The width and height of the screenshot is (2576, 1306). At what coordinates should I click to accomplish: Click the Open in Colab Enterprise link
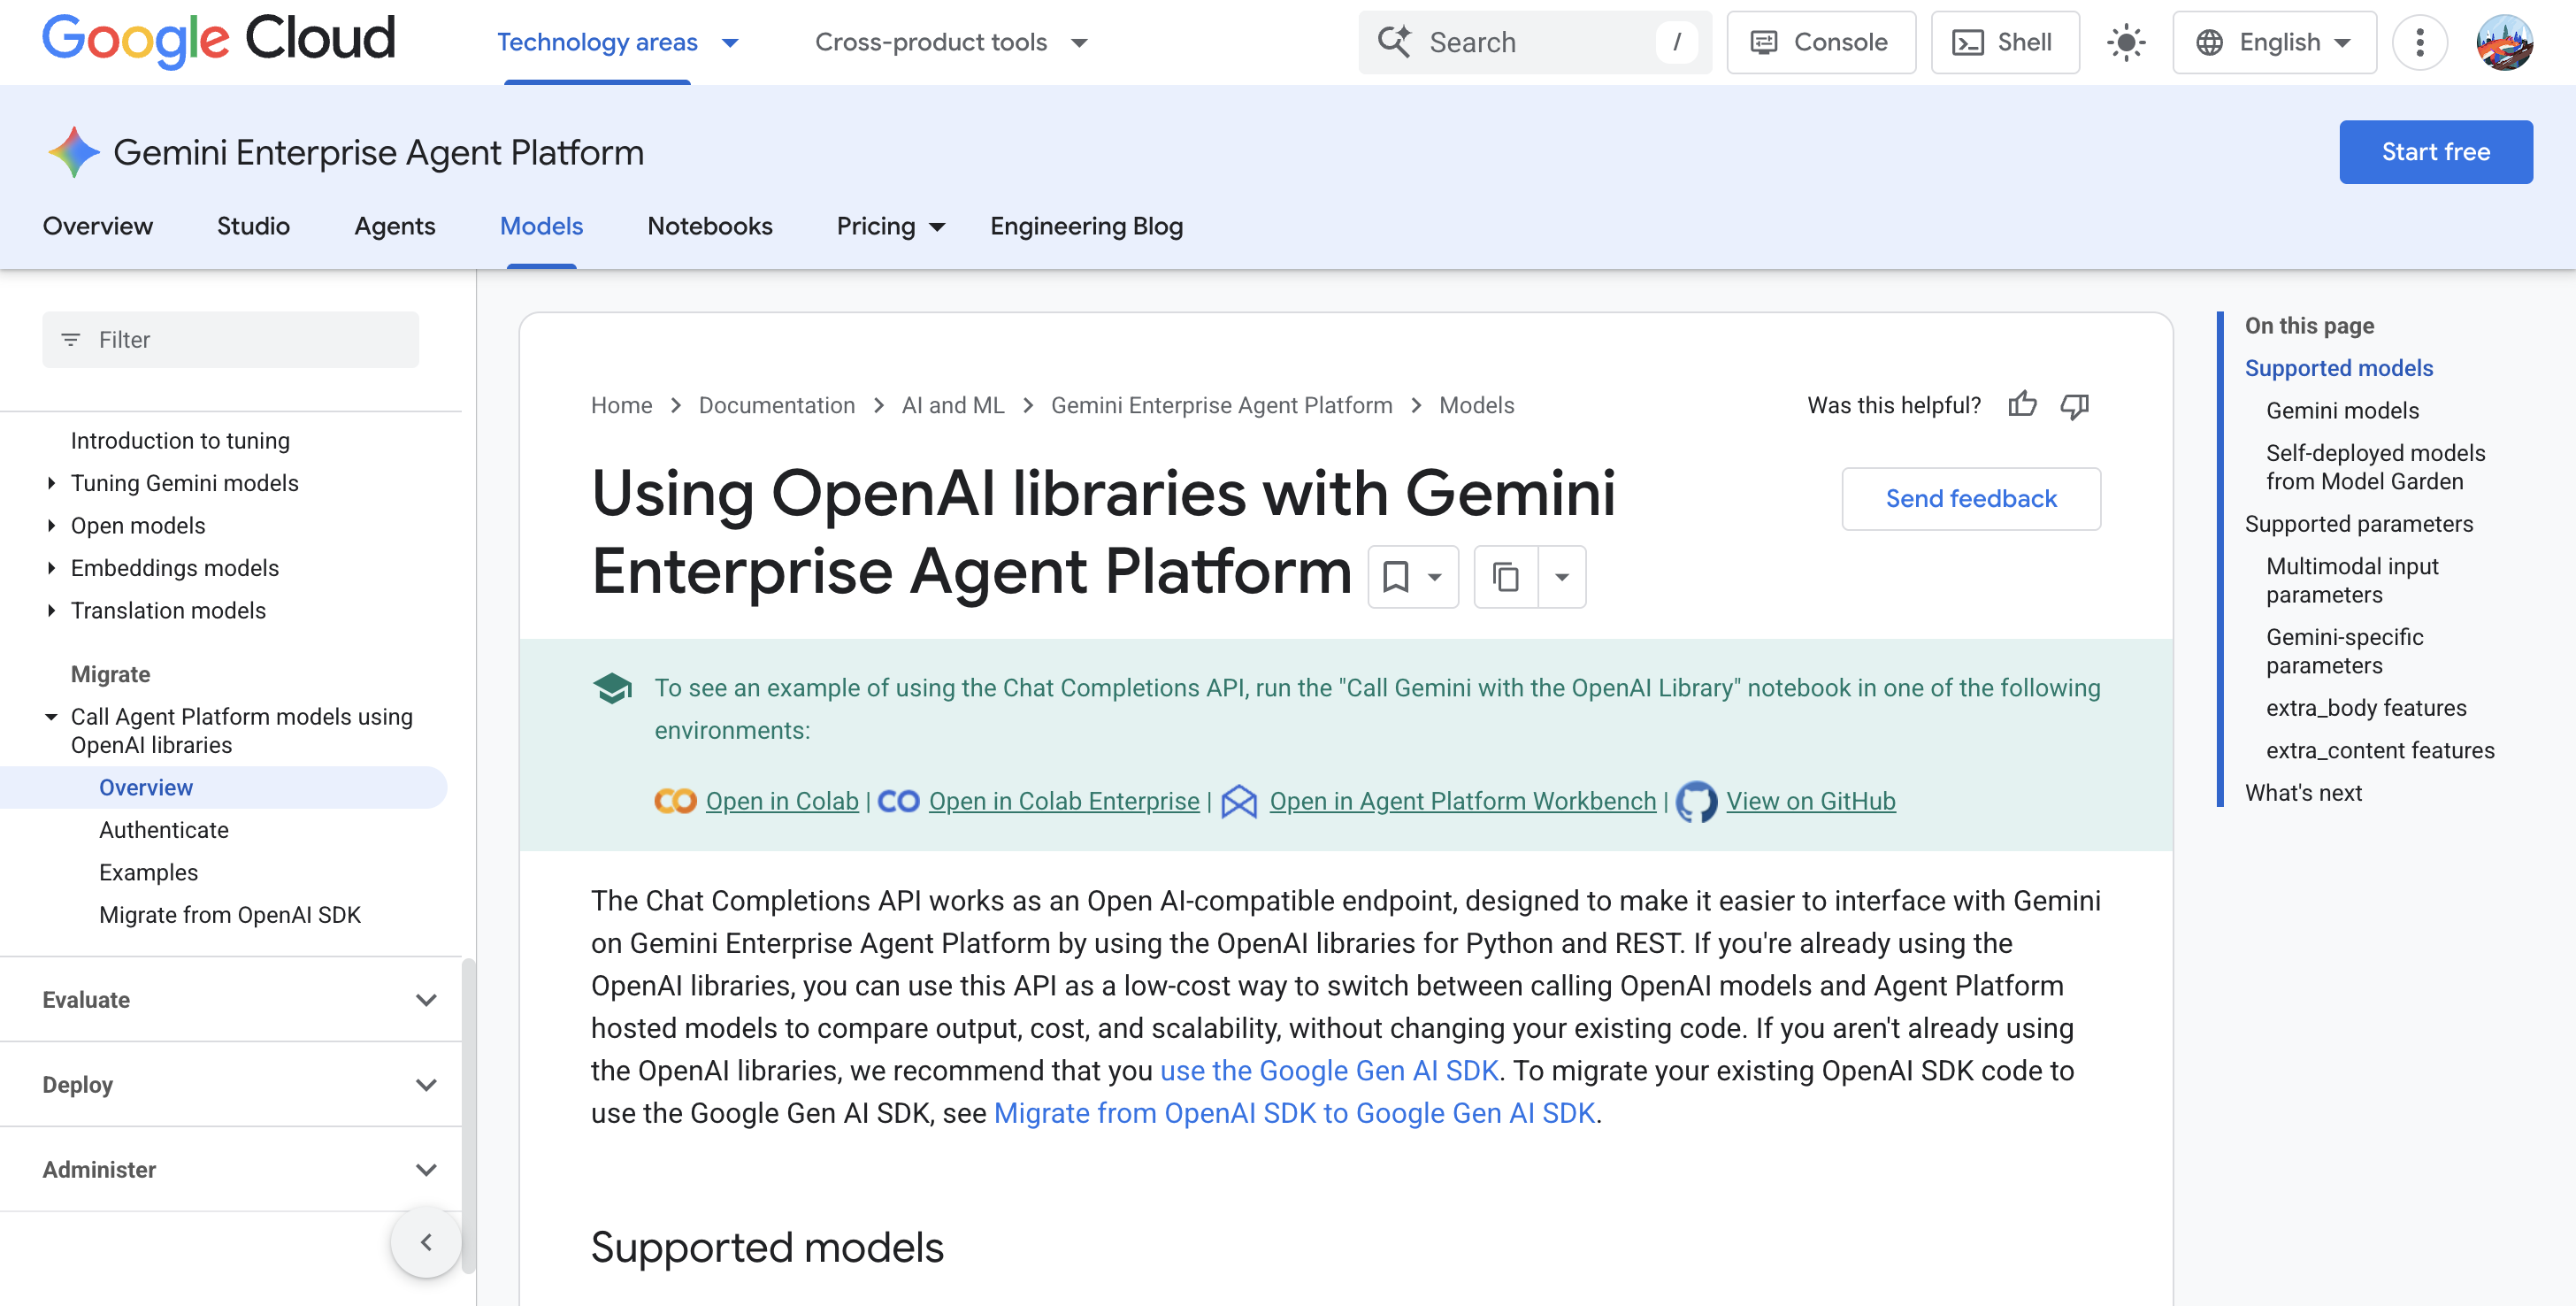pos(1064,801)
